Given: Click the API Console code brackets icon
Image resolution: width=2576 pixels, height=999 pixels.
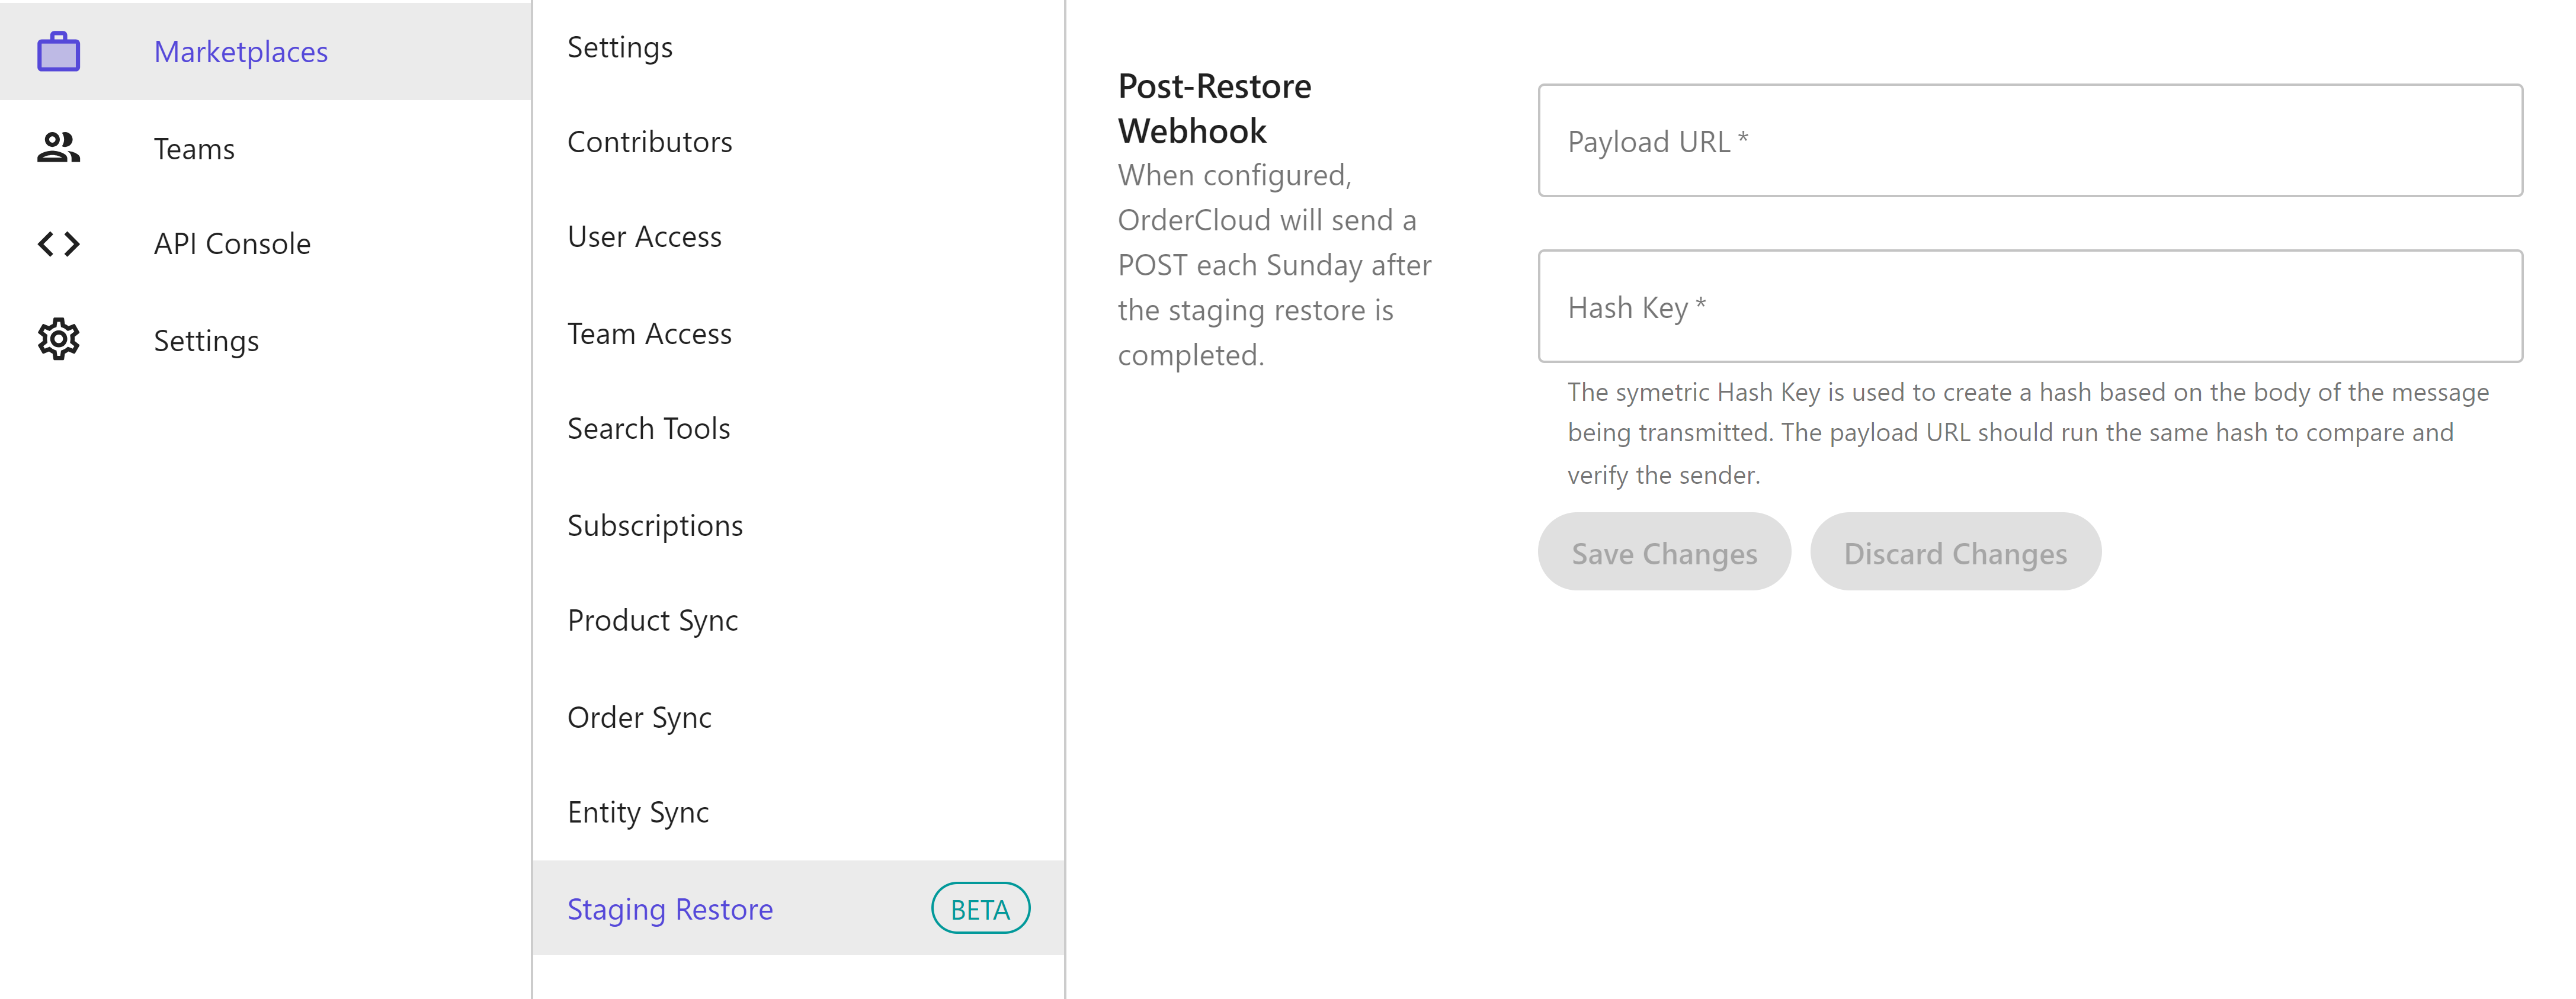Looking at the screenshot, I should [59, 243].
